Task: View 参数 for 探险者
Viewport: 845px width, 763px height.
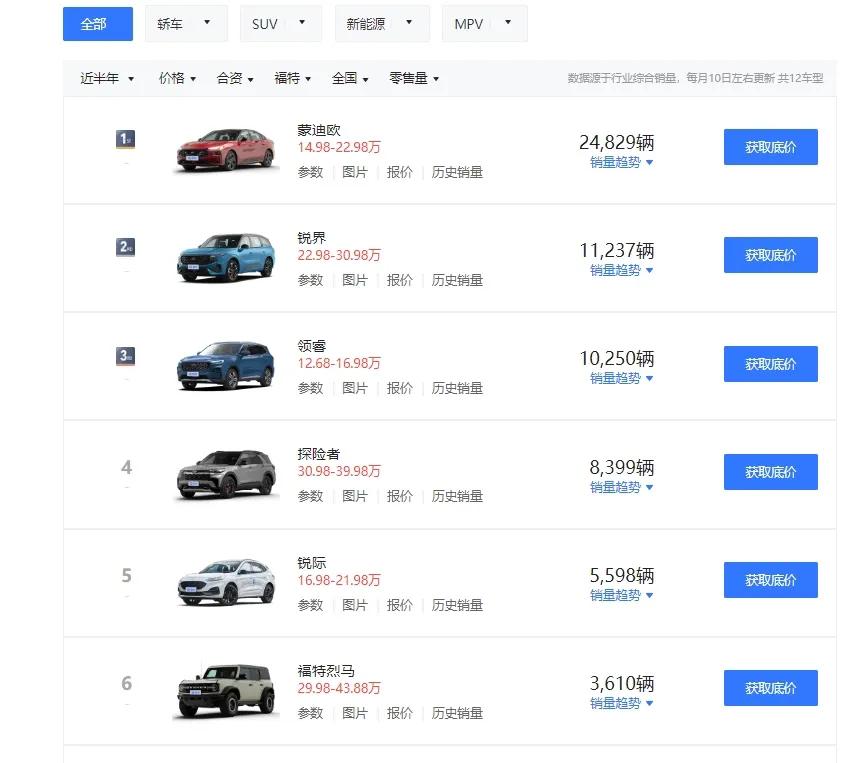Action: coord(310,496)
